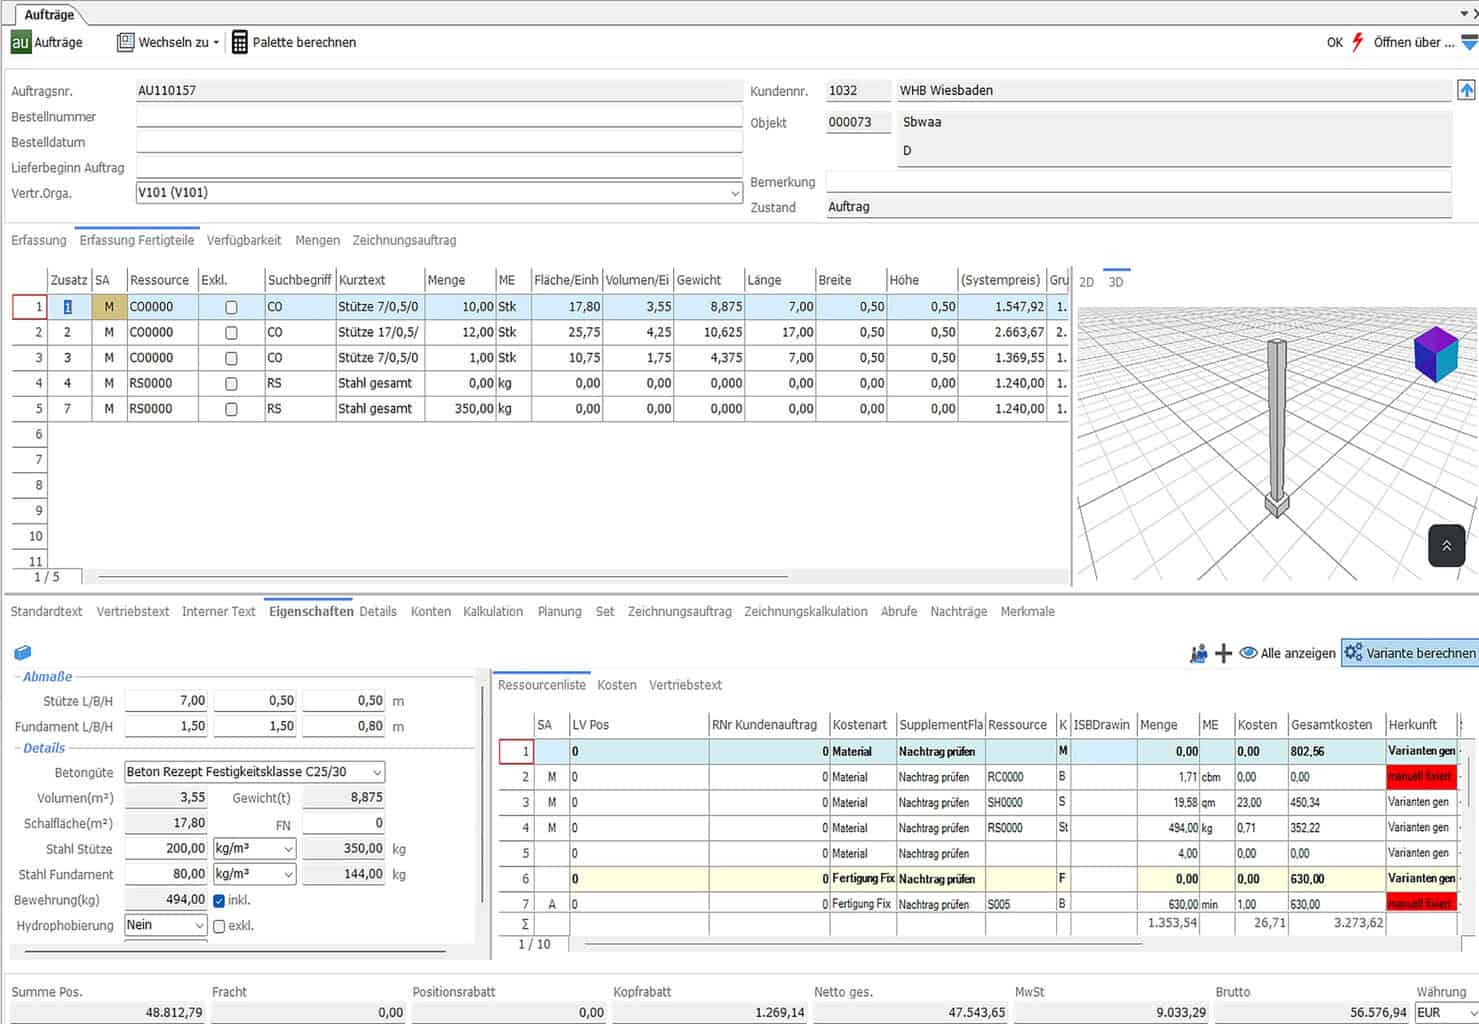Click the green Aufträge module icon
The height and width of the screenshot is (1024, 1479).
(x=20, y=42)
